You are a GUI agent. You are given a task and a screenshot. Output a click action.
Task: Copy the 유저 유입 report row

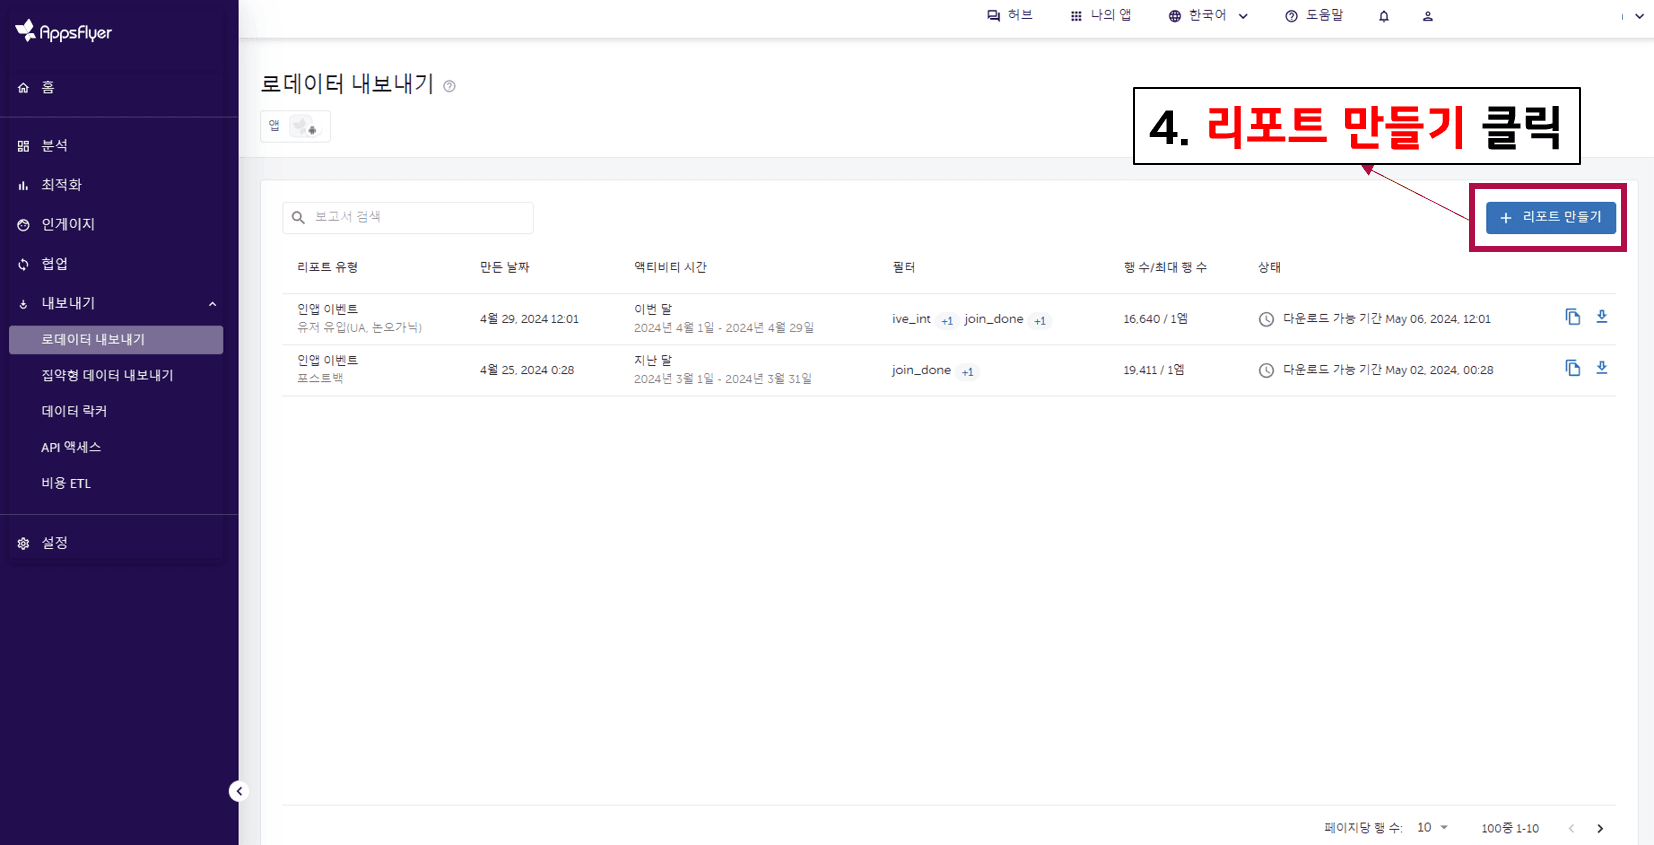click(1573, 317)
